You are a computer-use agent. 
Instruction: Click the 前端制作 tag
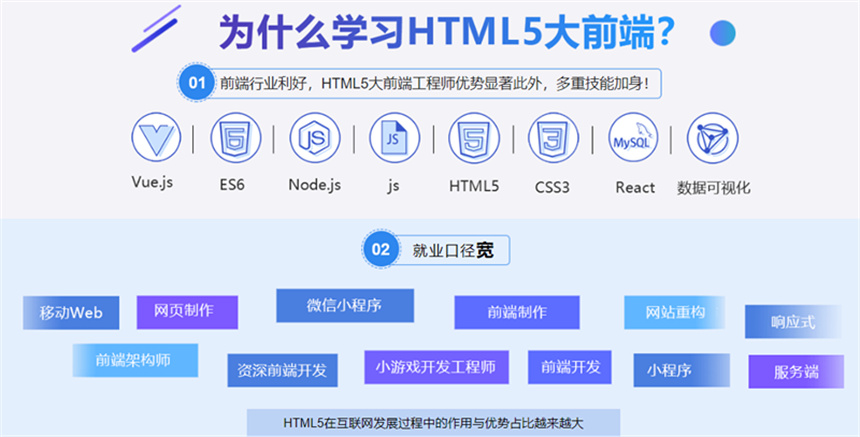[x=517, y=313]
